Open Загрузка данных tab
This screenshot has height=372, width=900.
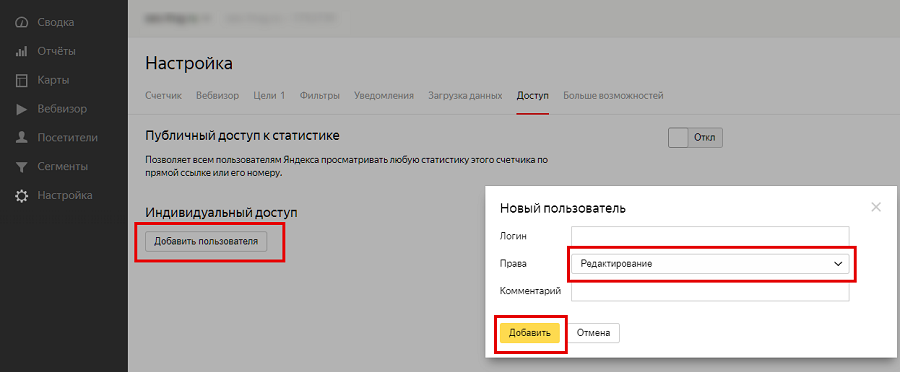(x=465, y=95)
